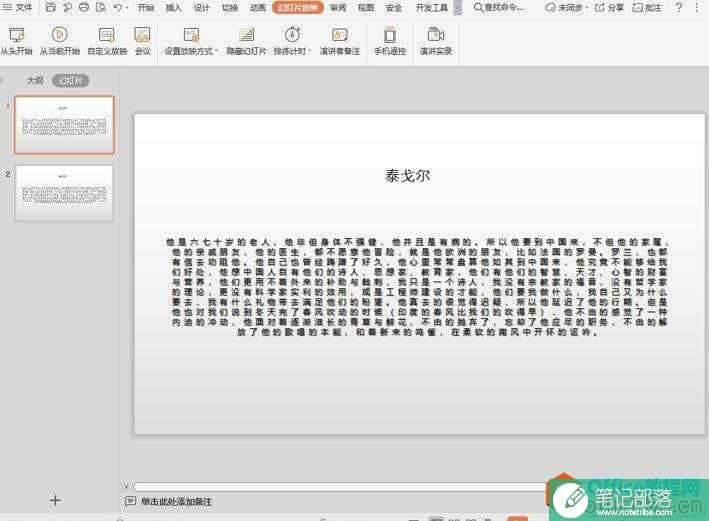
Task: Add a new slide with plus icon
Action: click(x=55, y=500)
